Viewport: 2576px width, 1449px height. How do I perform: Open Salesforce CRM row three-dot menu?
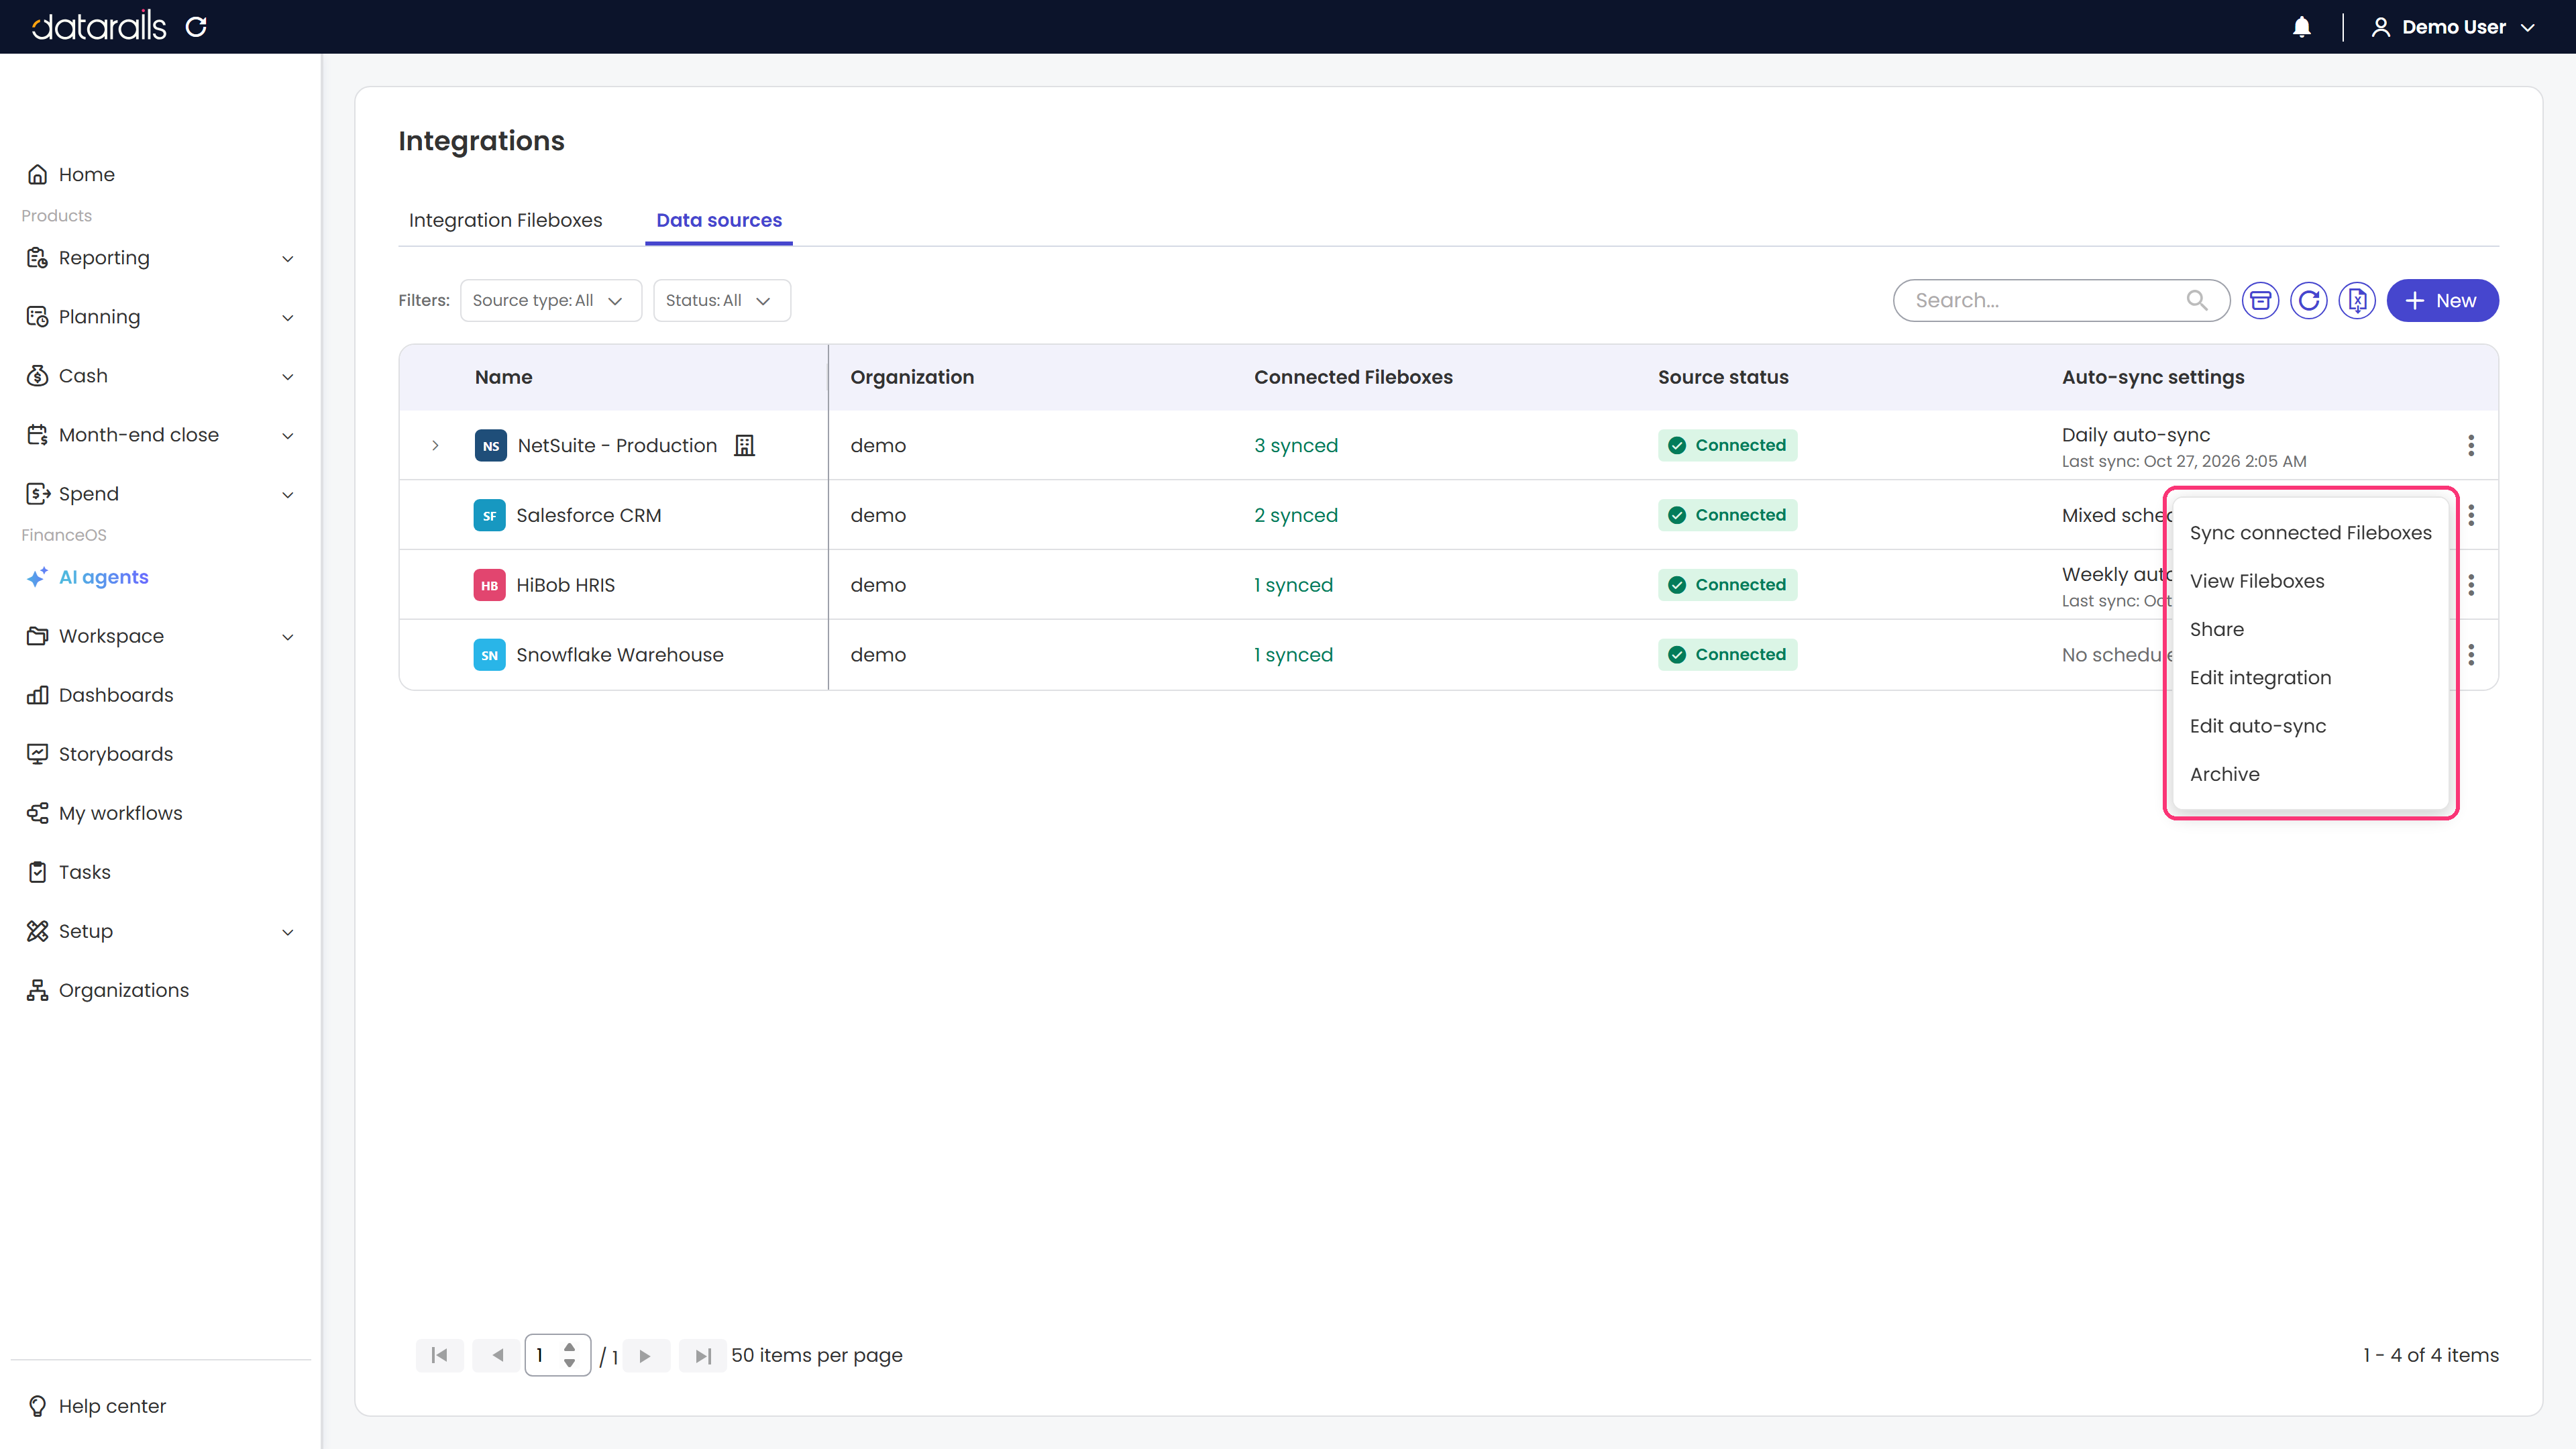click(x=2471, y=515)
